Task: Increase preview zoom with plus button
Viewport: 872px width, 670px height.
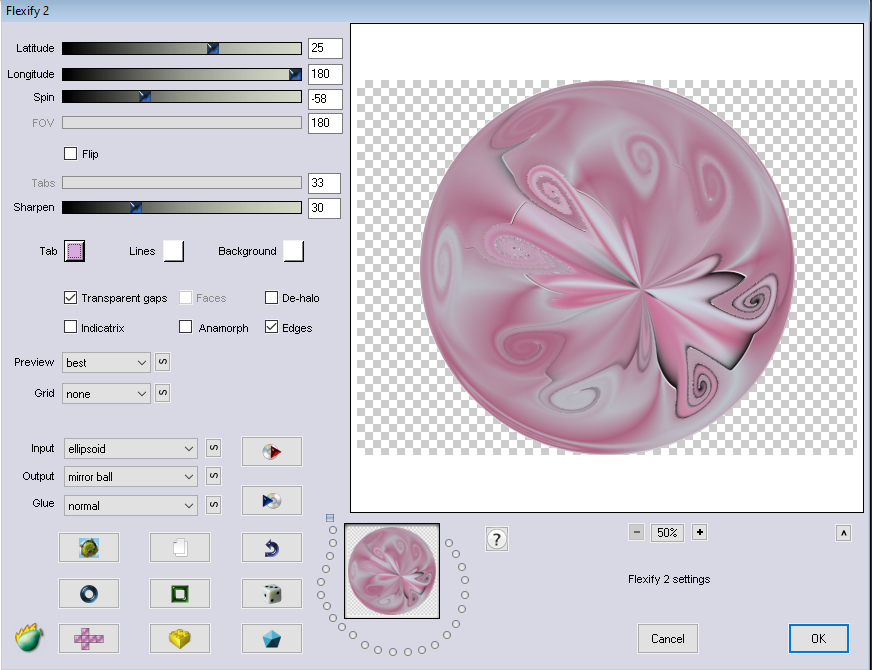Action: tap(699, 532)
